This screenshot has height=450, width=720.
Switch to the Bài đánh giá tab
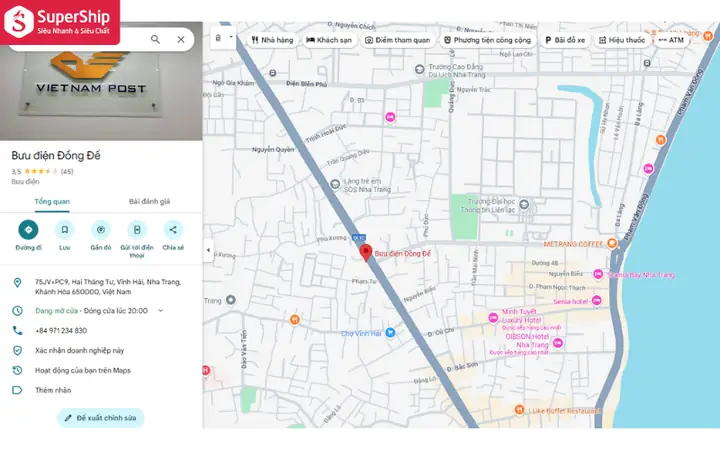(x=149, y=202)
